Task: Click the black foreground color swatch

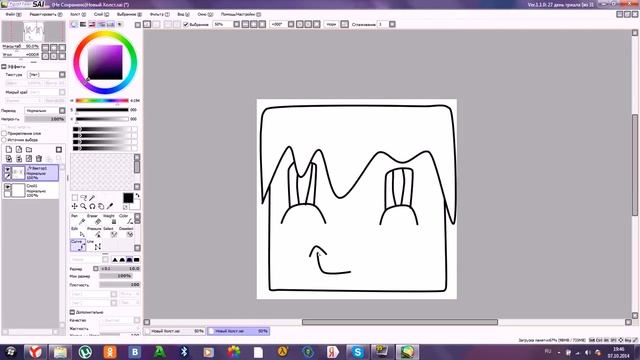Action: pos(128,198)
